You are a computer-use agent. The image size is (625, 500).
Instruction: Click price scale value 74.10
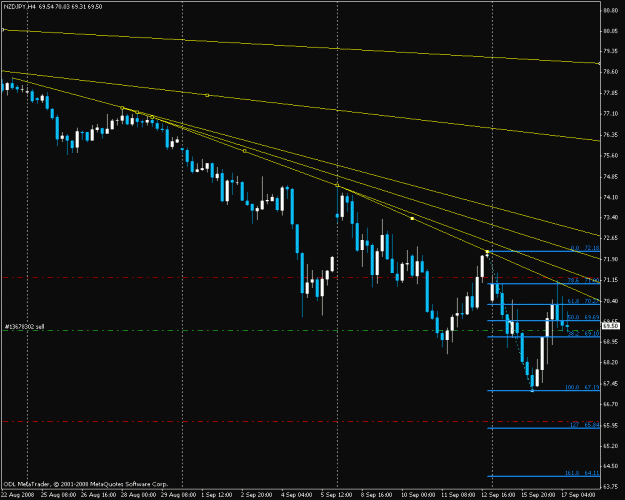[611, 197]
